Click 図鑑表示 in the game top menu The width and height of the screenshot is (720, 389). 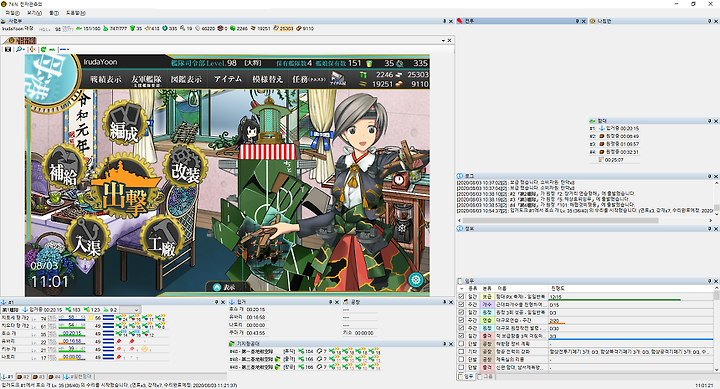click(x=186, y=79)
